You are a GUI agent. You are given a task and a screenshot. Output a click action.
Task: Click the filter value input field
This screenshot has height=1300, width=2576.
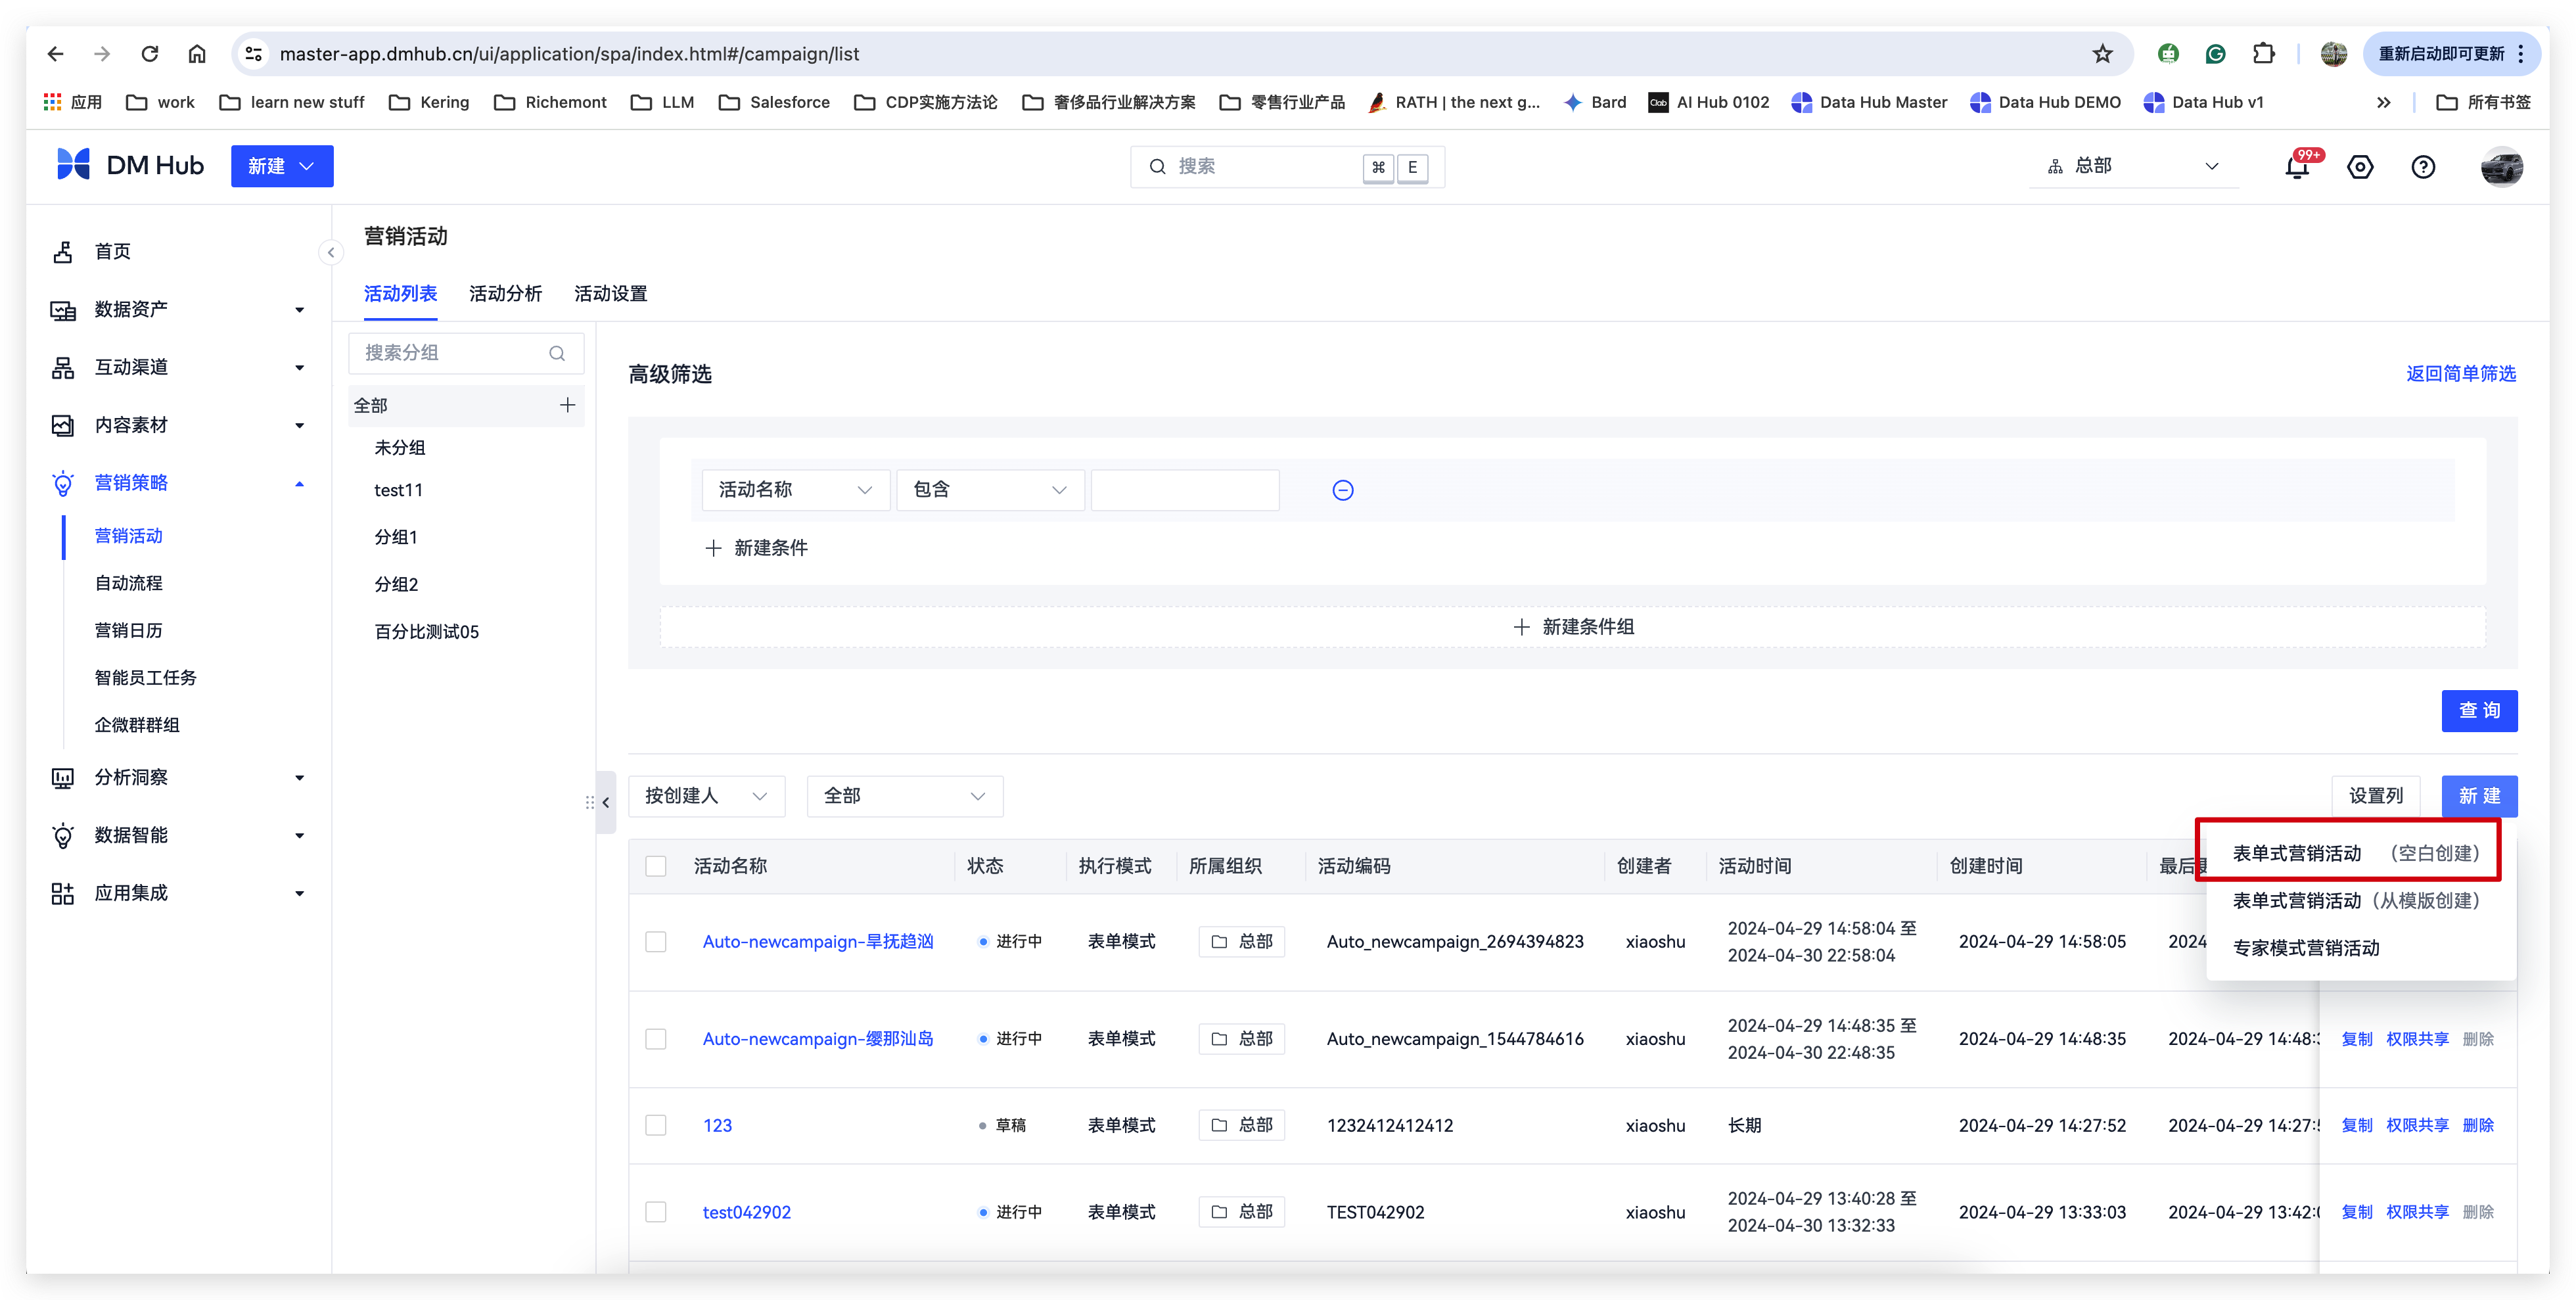coord(1185,490)
